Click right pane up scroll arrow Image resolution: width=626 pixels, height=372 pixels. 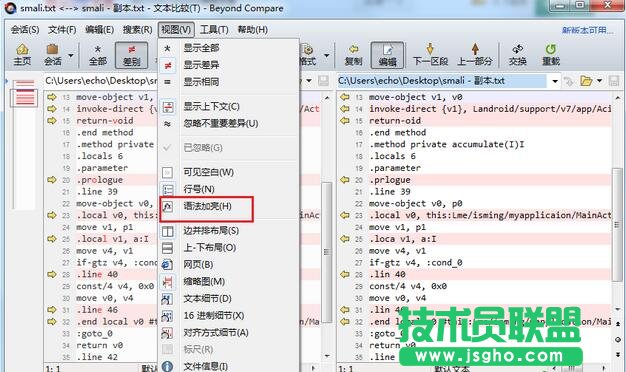pyautogui.click(x=618, y=97)
